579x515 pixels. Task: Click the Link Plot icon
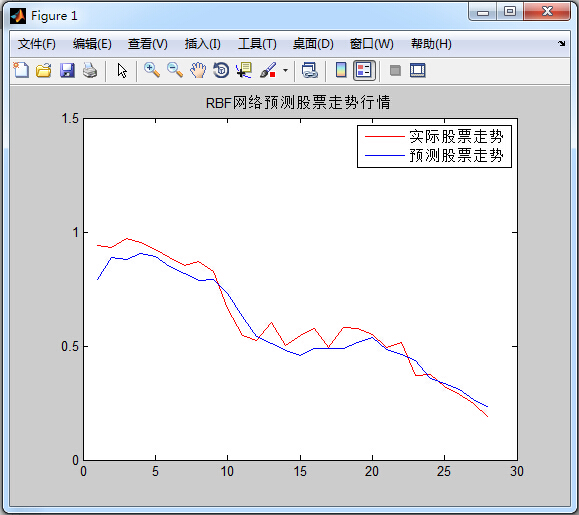tap(309, 70)
